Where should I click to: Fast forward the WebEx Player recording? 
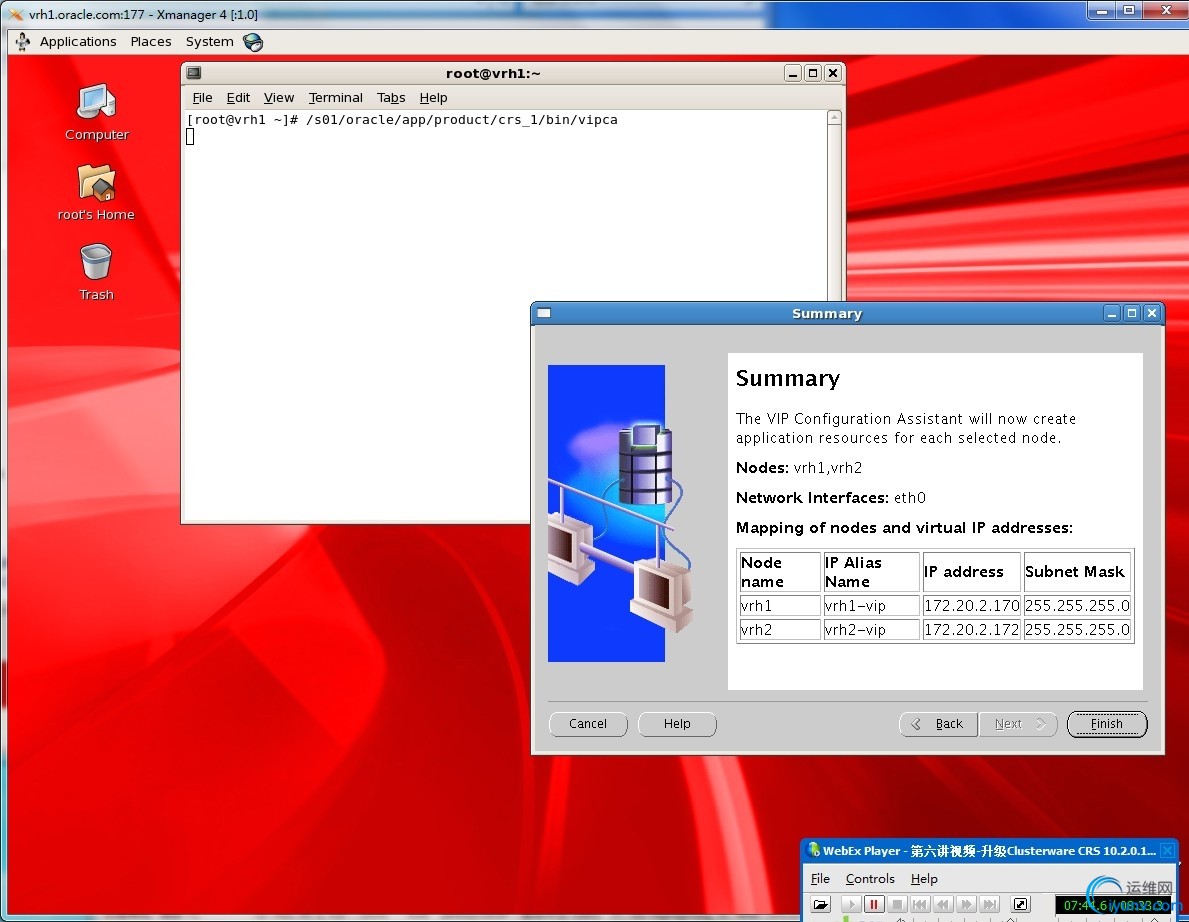(x=966, y=905)
